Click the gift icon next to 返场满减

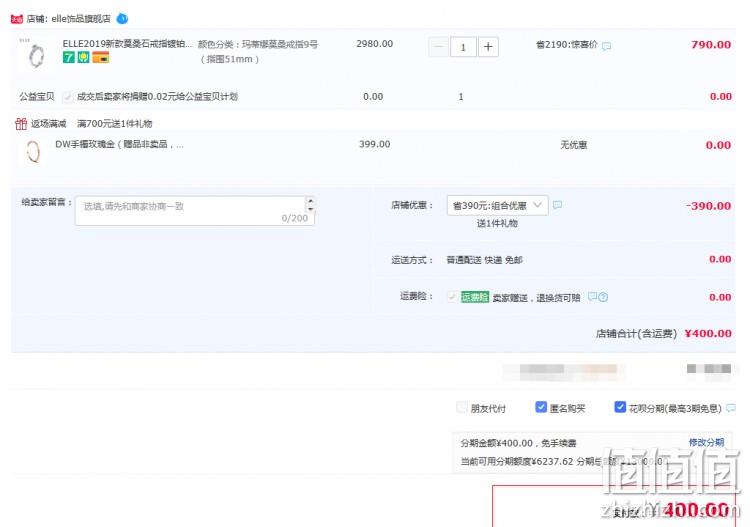[21, 124]
